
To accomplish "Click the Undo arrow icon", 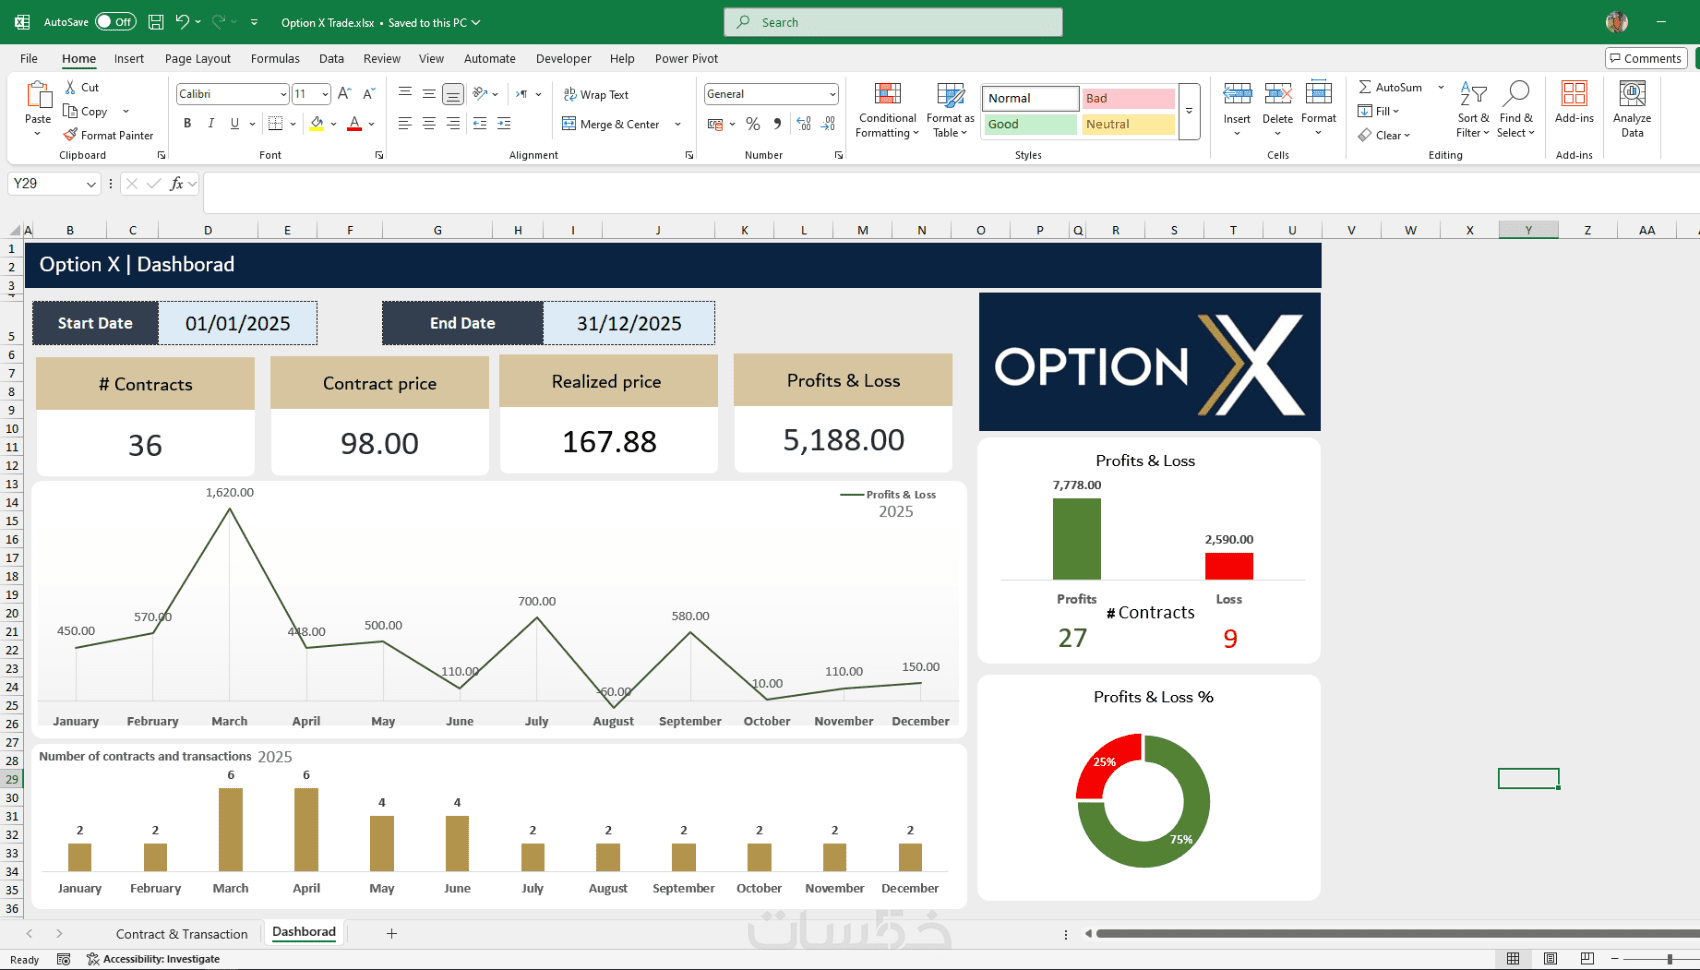I will coord(182,22).
